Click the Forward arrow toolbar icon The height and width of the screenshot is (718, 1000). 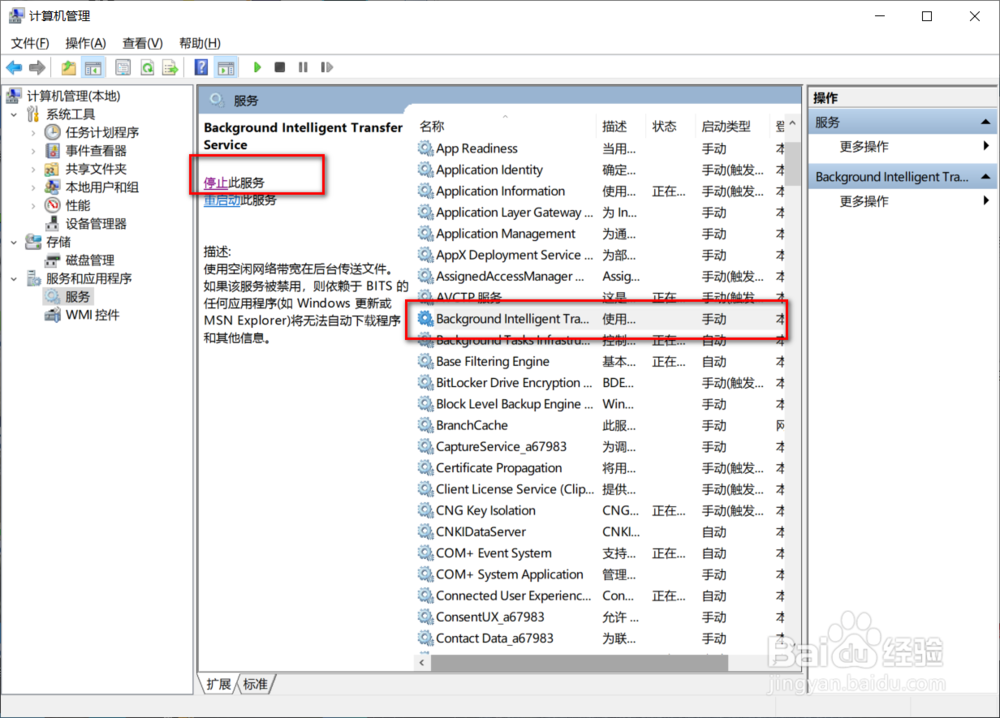(38, 67)
